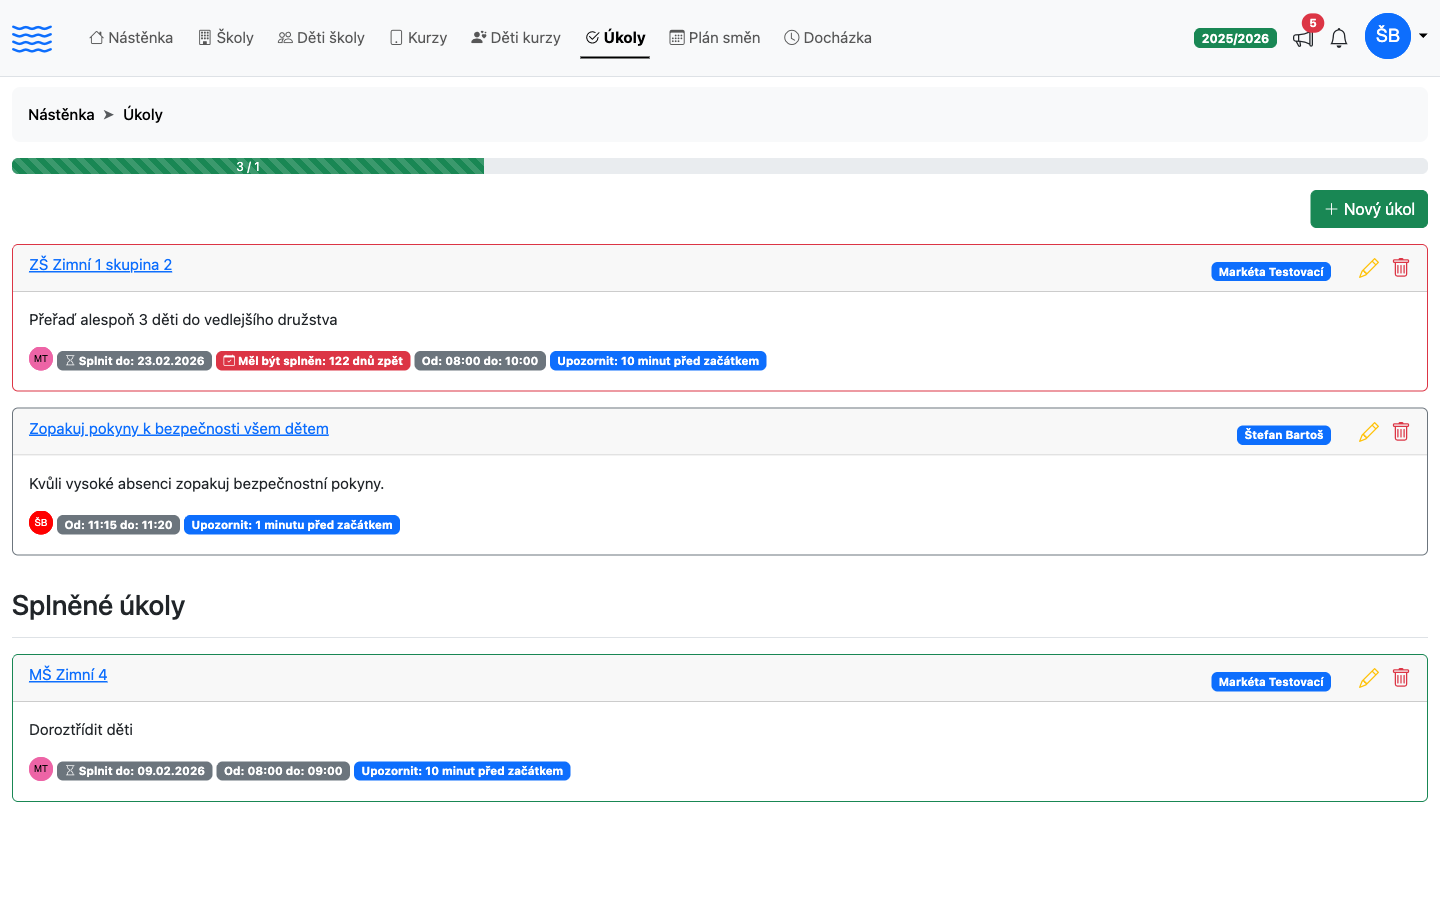
Task: Open the Plán směn tab
Action: coord(715,38)
